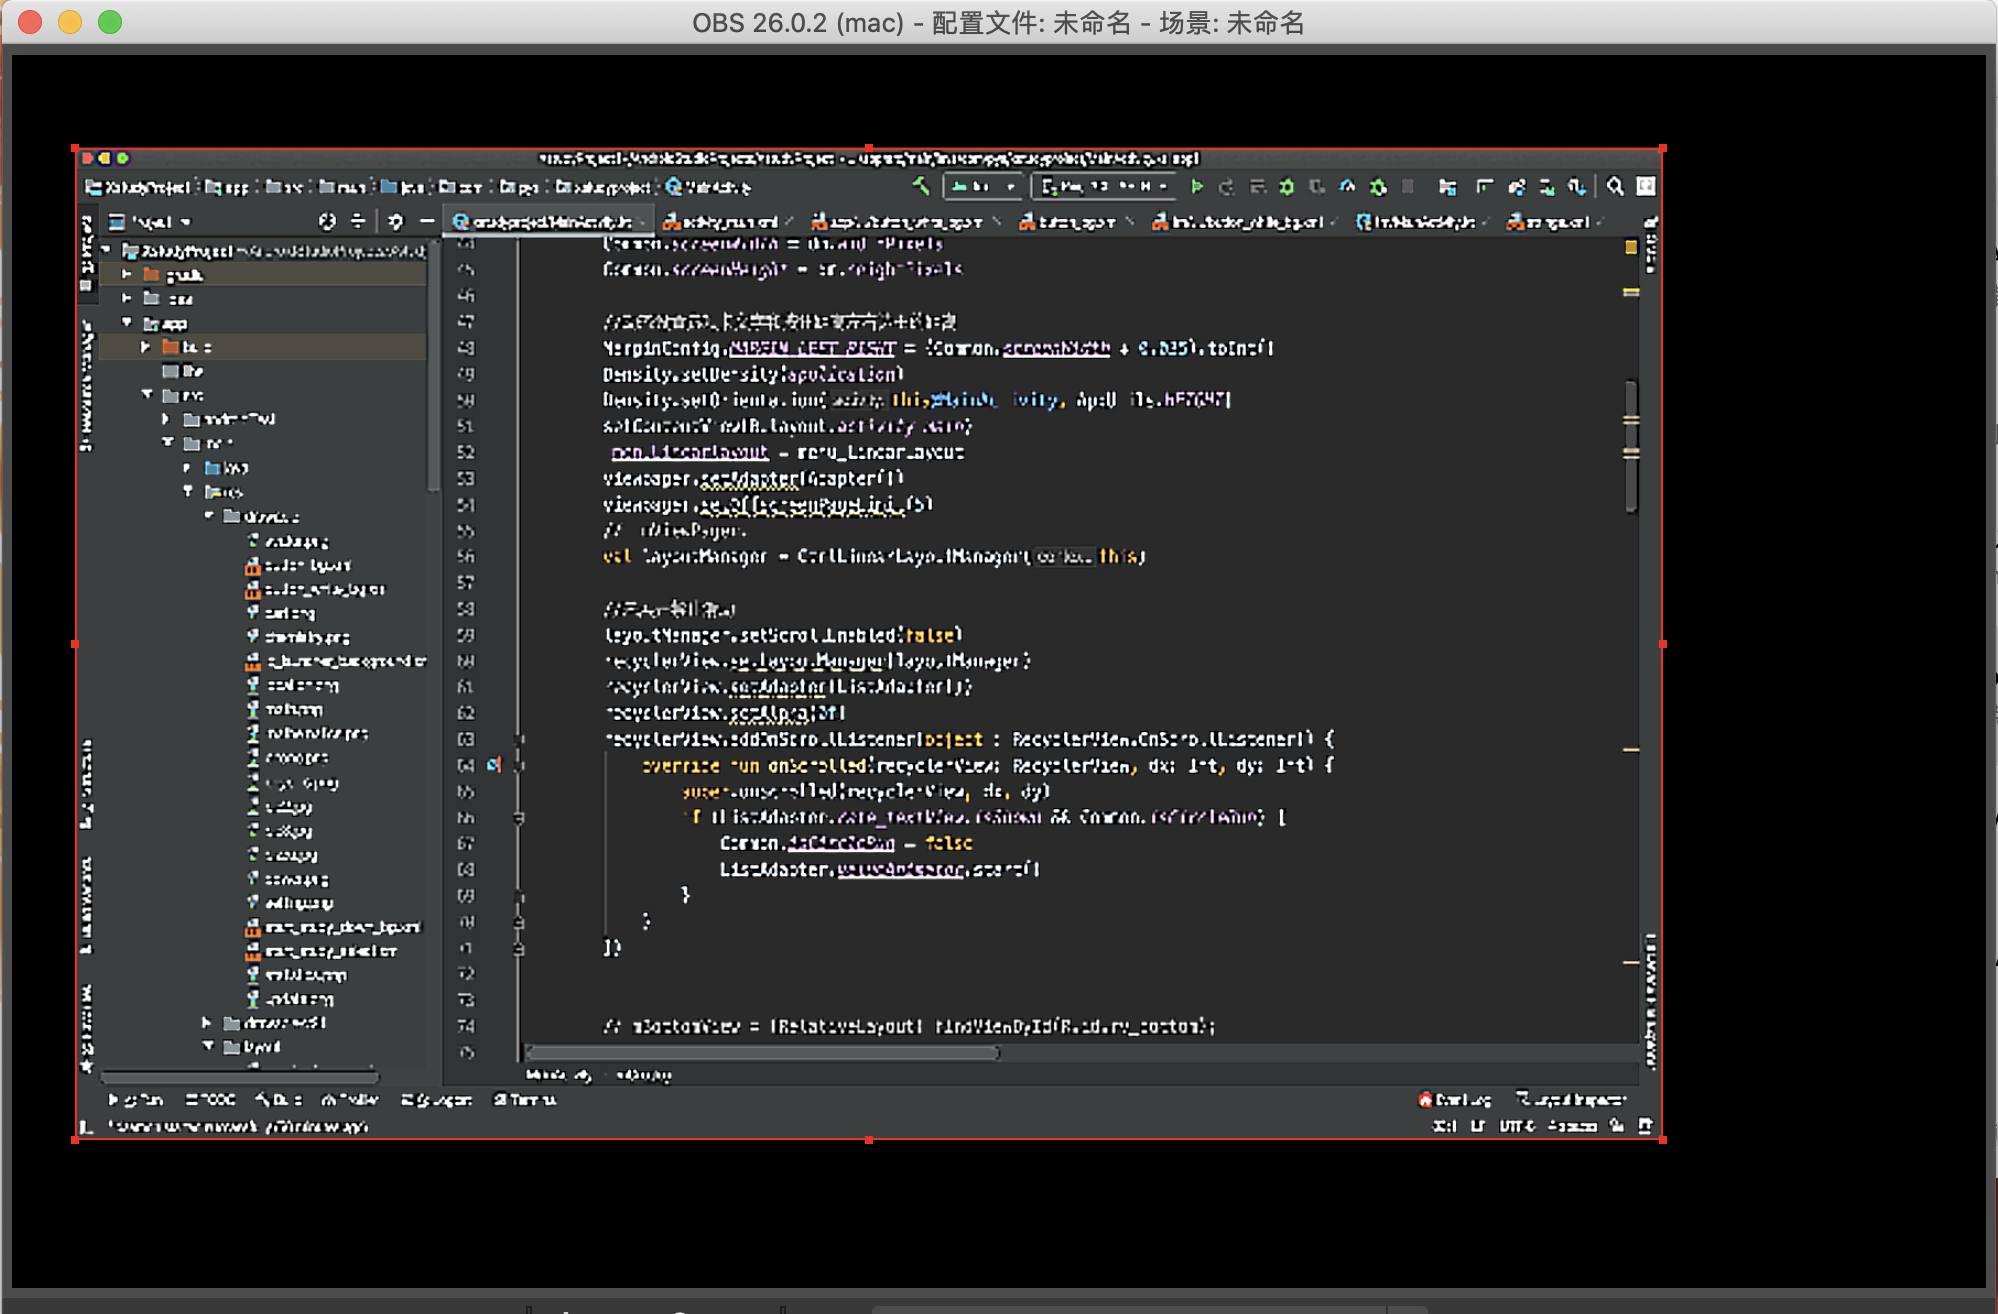Click the gray Stop square icon
1998x1314 pixels.
pos(1408,187)
